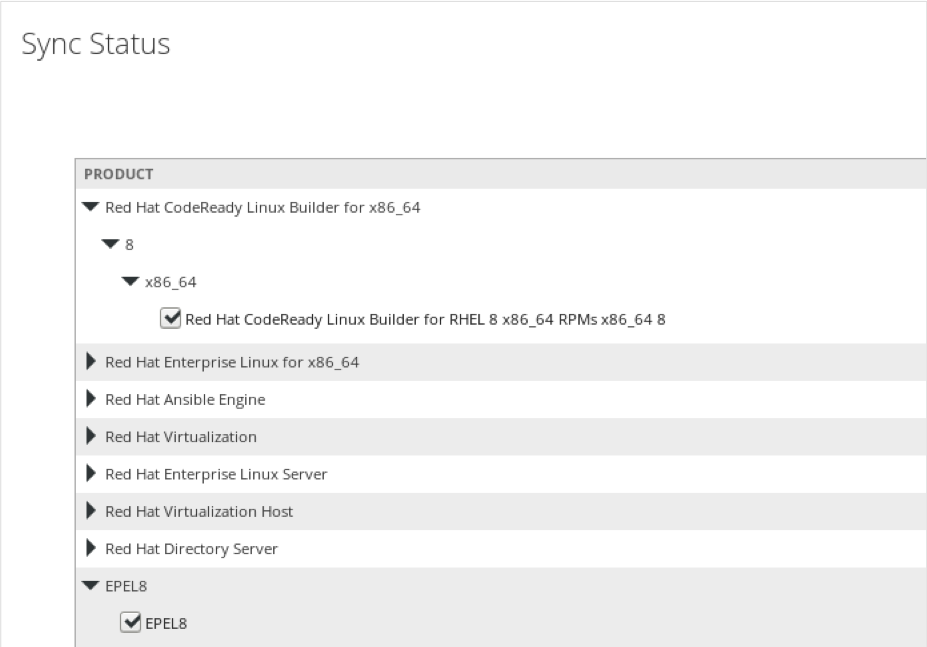Expand Red Hat Virtualization Host arrow
Screen dimensions: 927x647
click(x=93, y=511)
